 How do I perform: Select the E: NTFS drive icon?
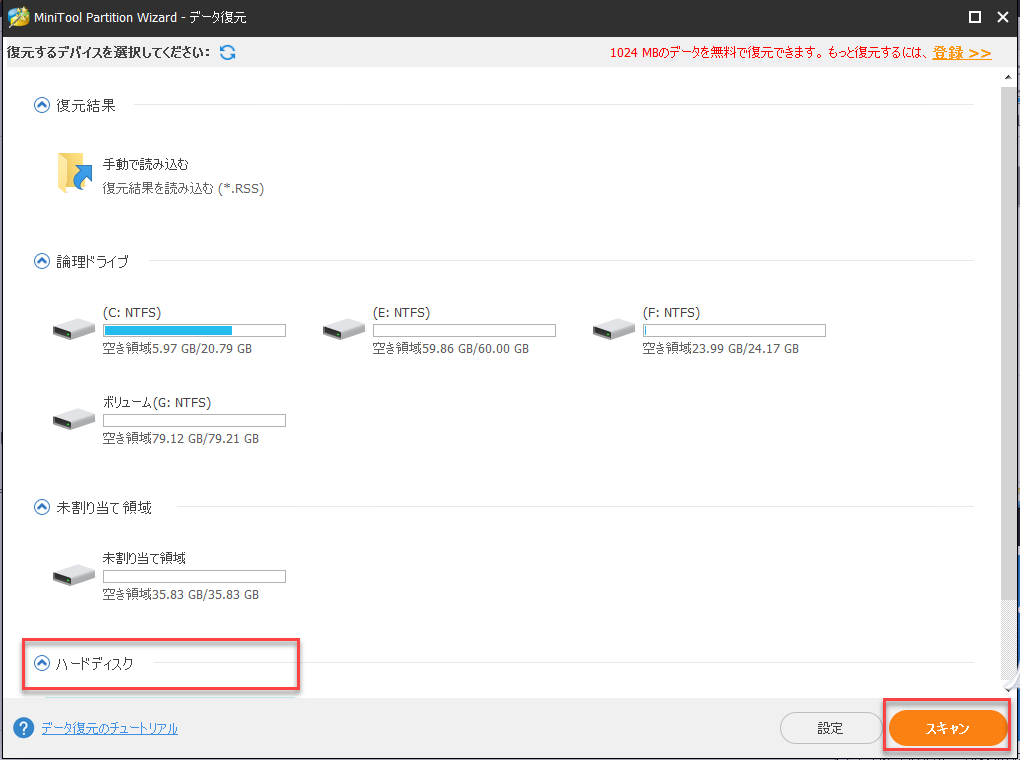pos(342,330)
